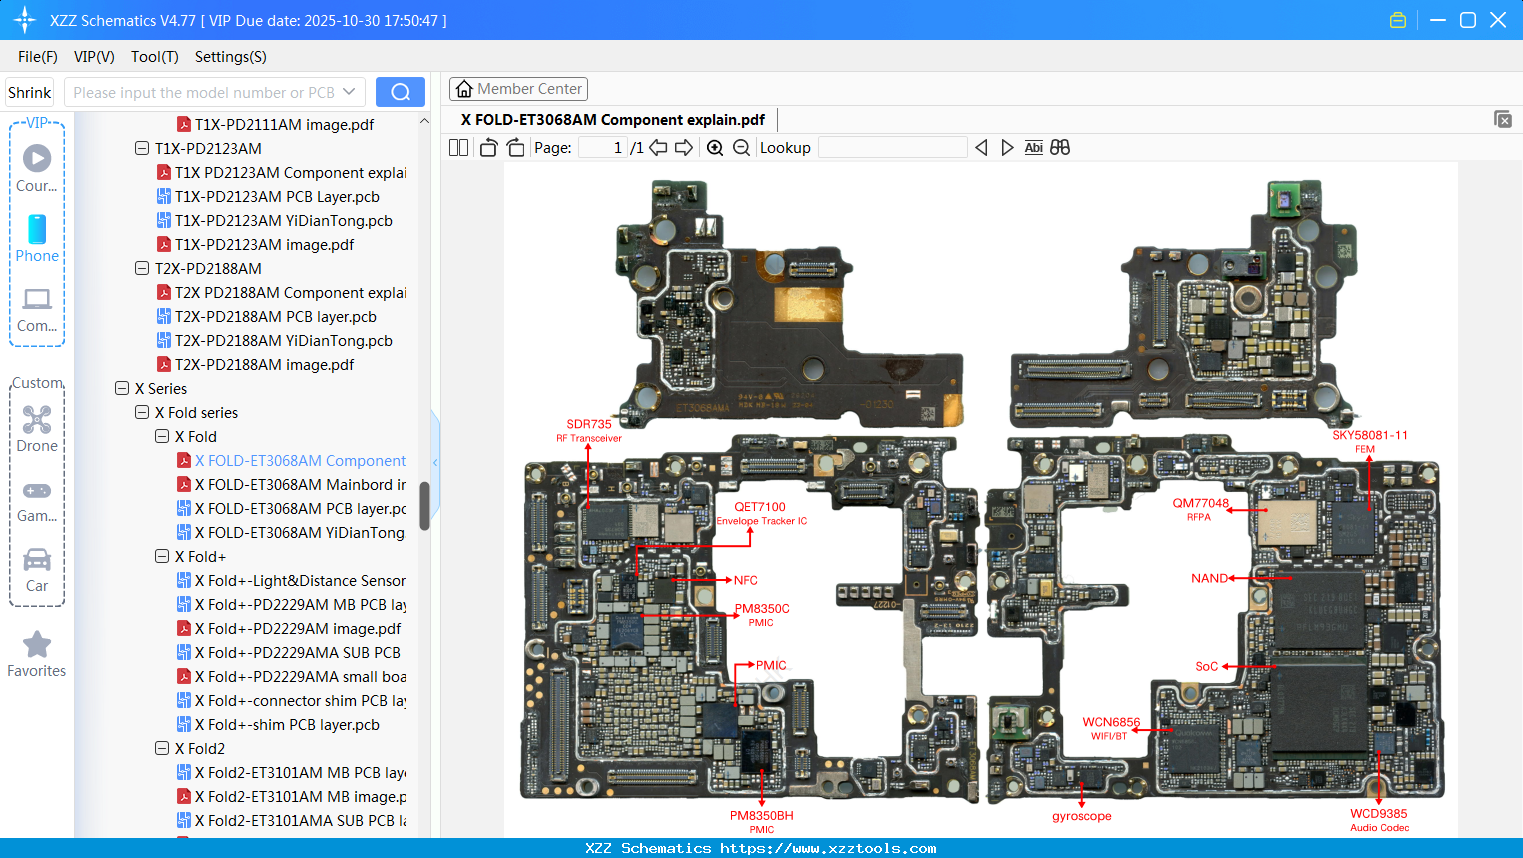The image size is (1523, 858).
Task: Collapse the T1X-PD2123AM node
Action: pos(141,148)
